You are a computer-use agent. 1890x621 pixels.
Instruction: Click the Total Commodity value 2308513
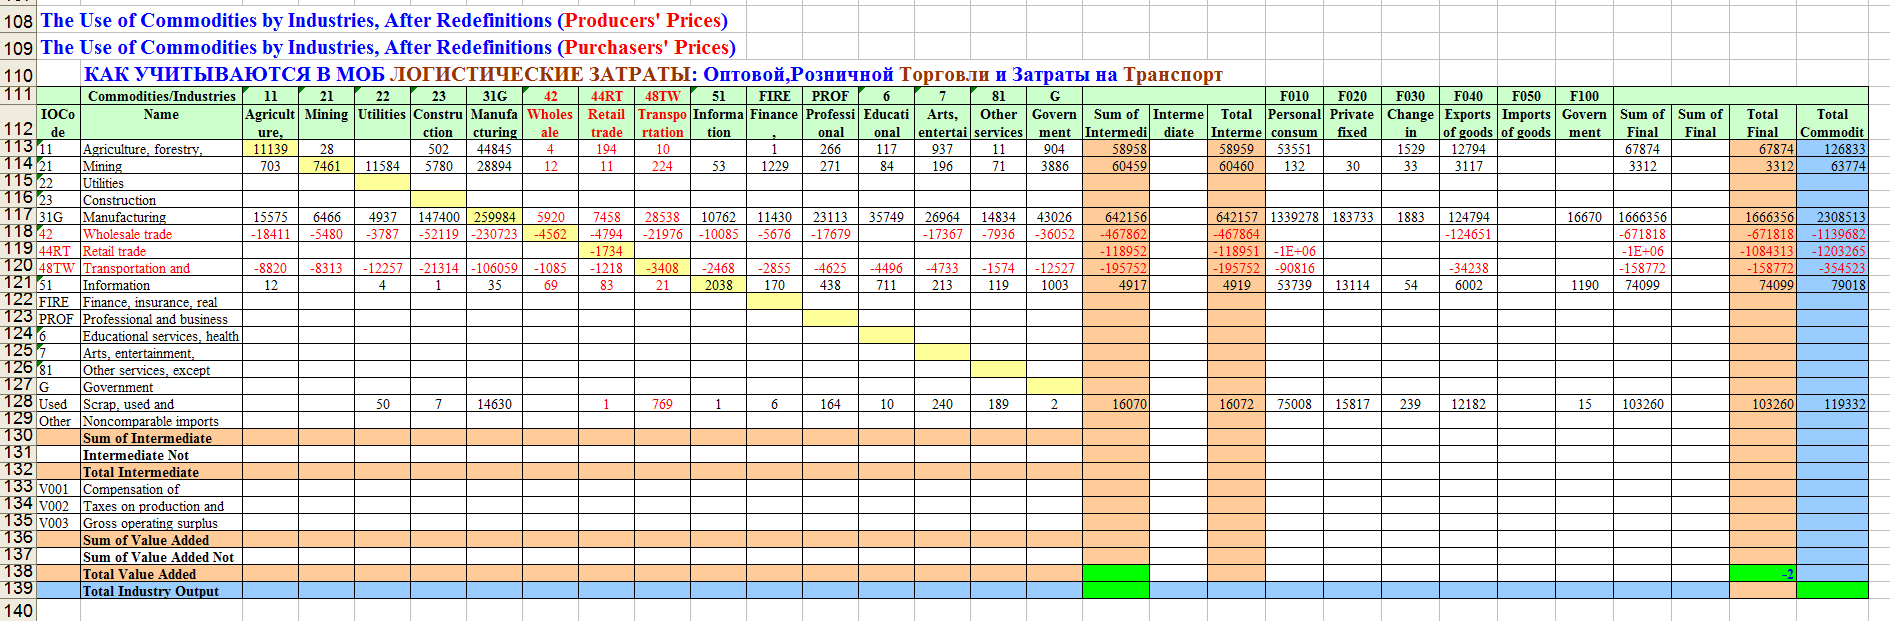[1832, 217]
